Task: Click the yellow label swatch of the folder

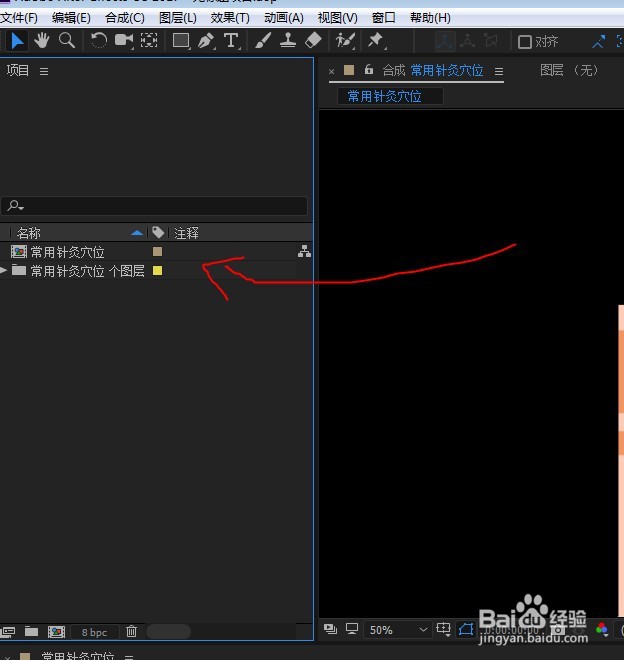Action: pos(157,271)
